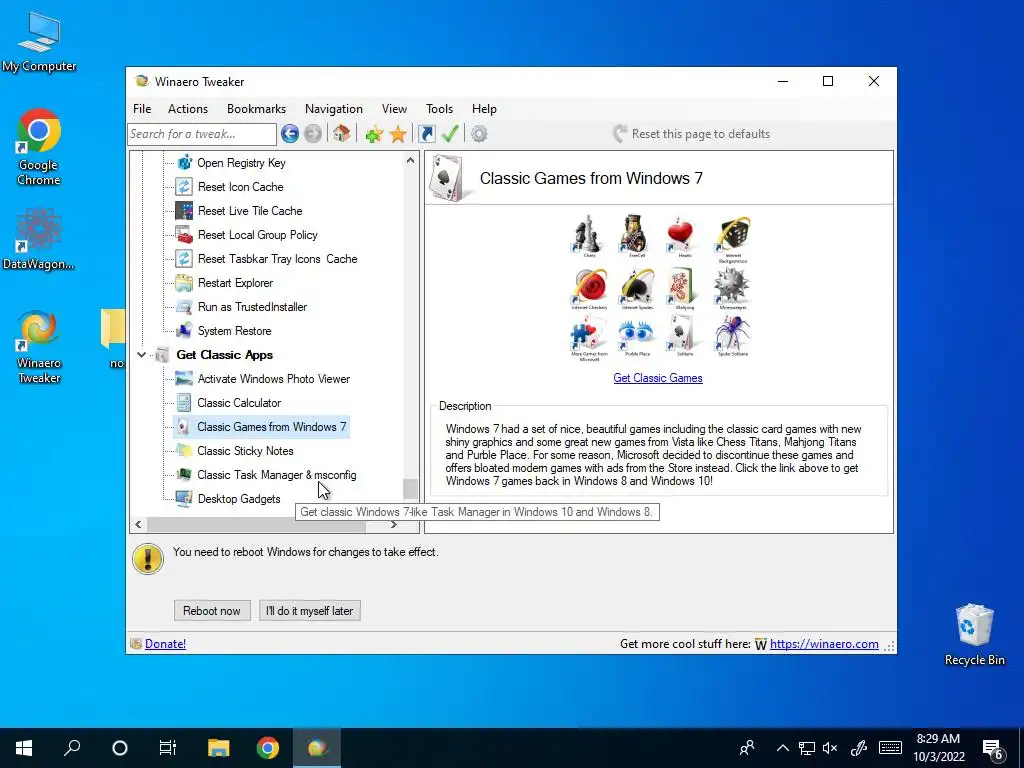This screenshot has width=1024, height=768.
Task: Open Task View on the taskbar
Action: tap(168, 748)
